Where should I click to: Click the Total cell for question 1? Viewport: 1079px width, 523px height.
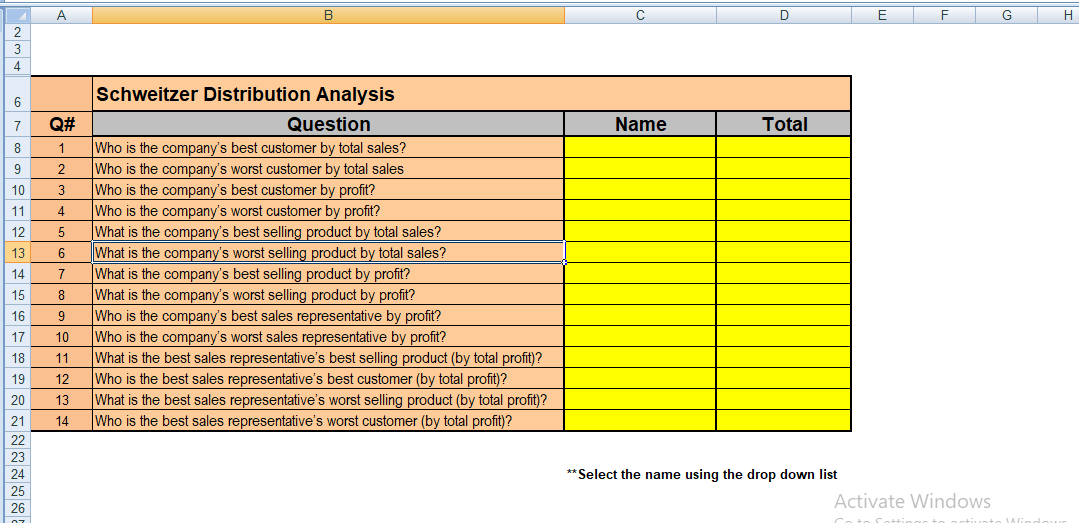point(784,147)
